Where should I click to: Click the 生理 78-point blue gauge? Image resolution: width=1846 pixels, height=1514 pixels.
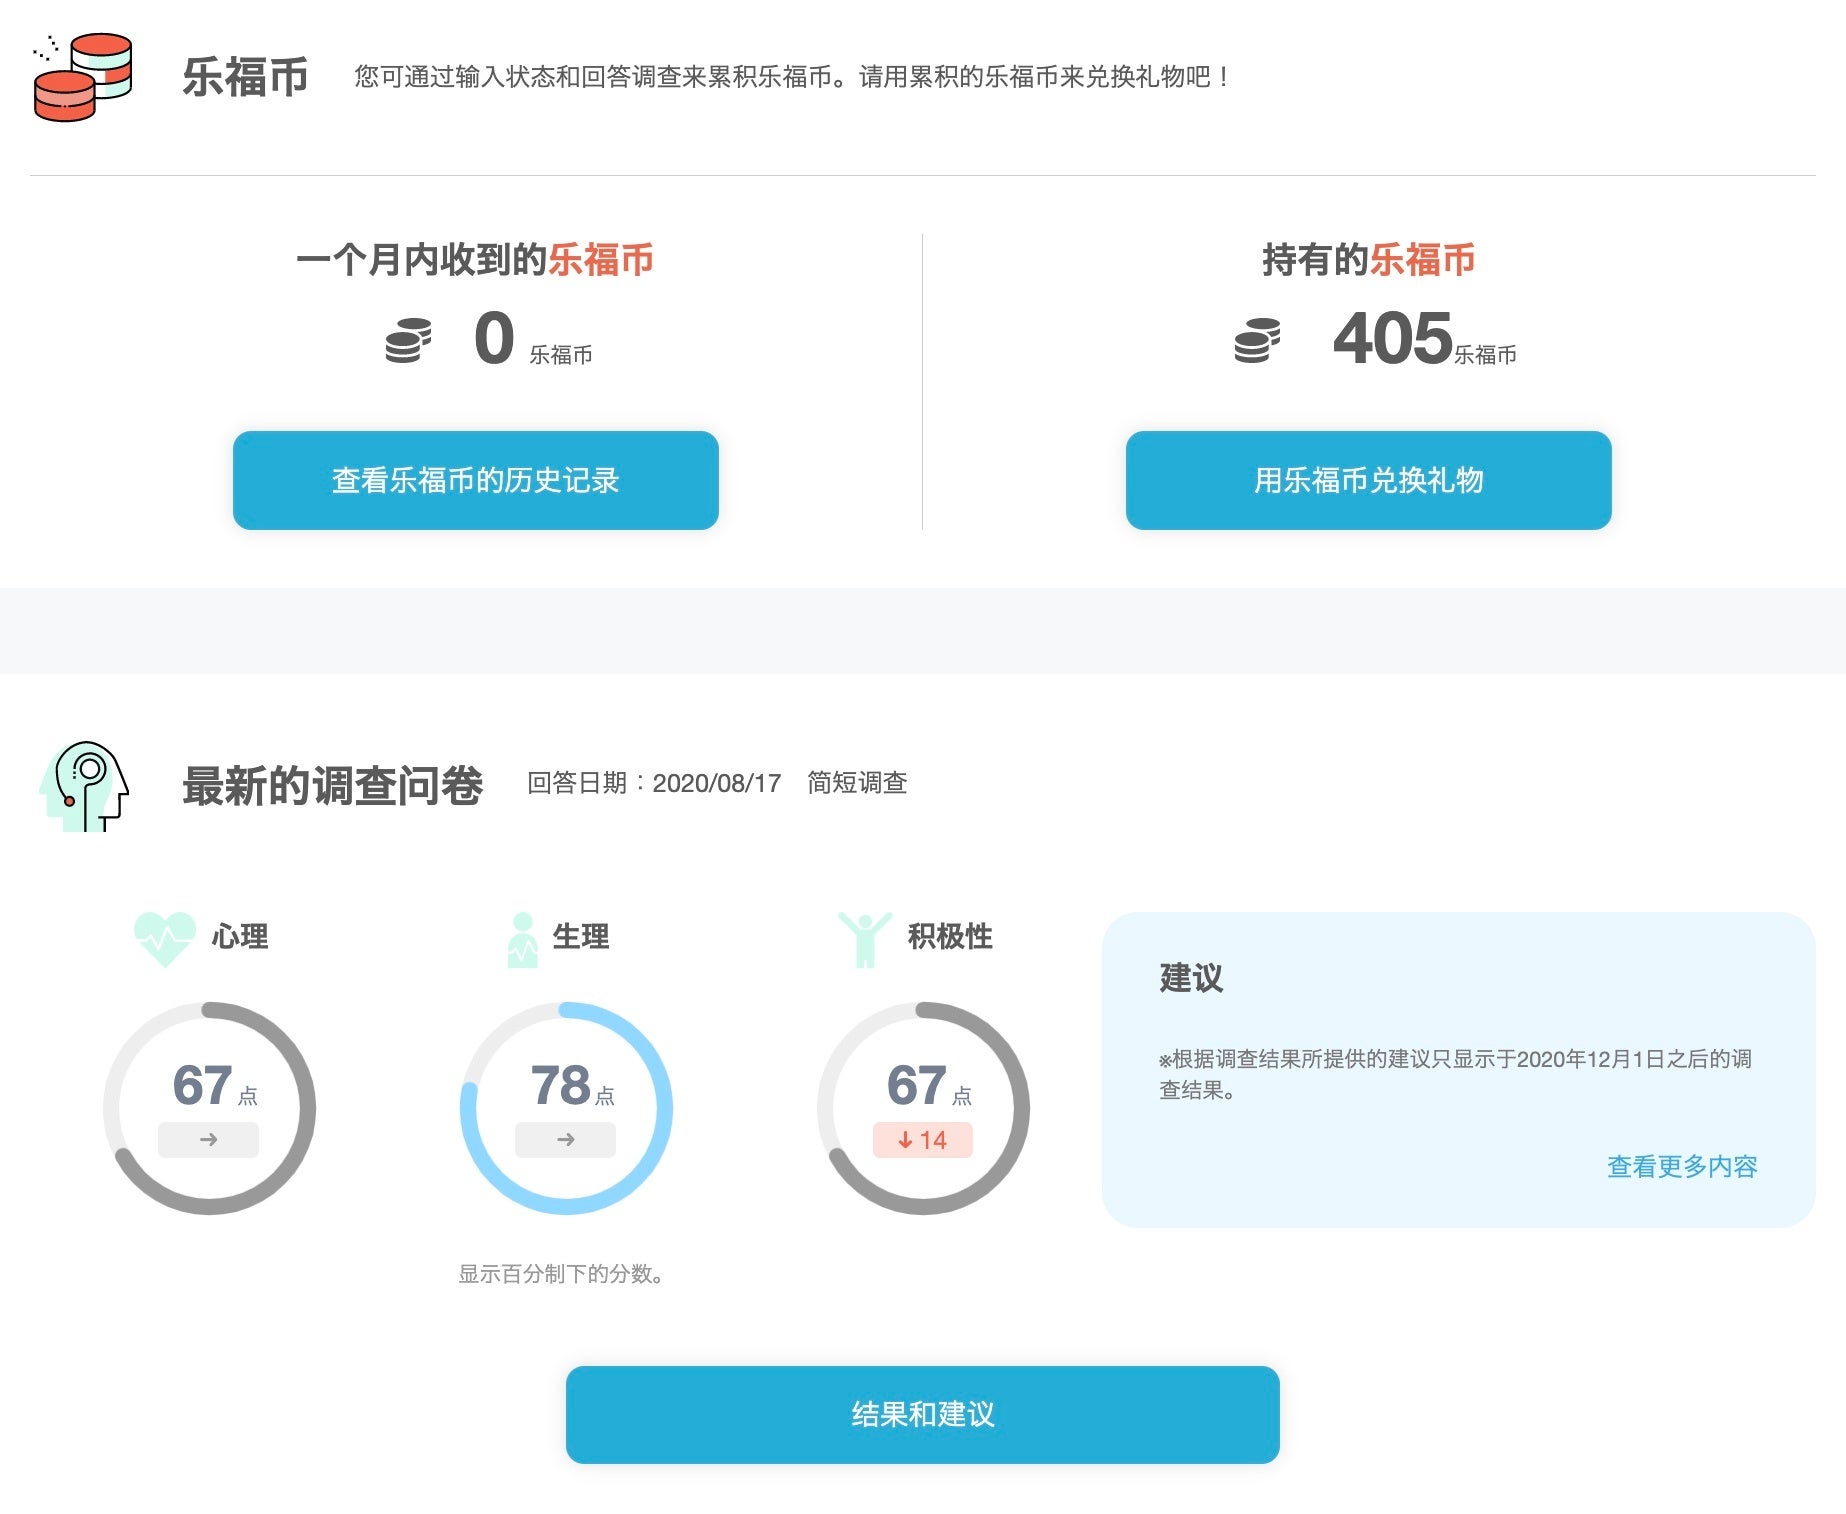coord(566,1108)
